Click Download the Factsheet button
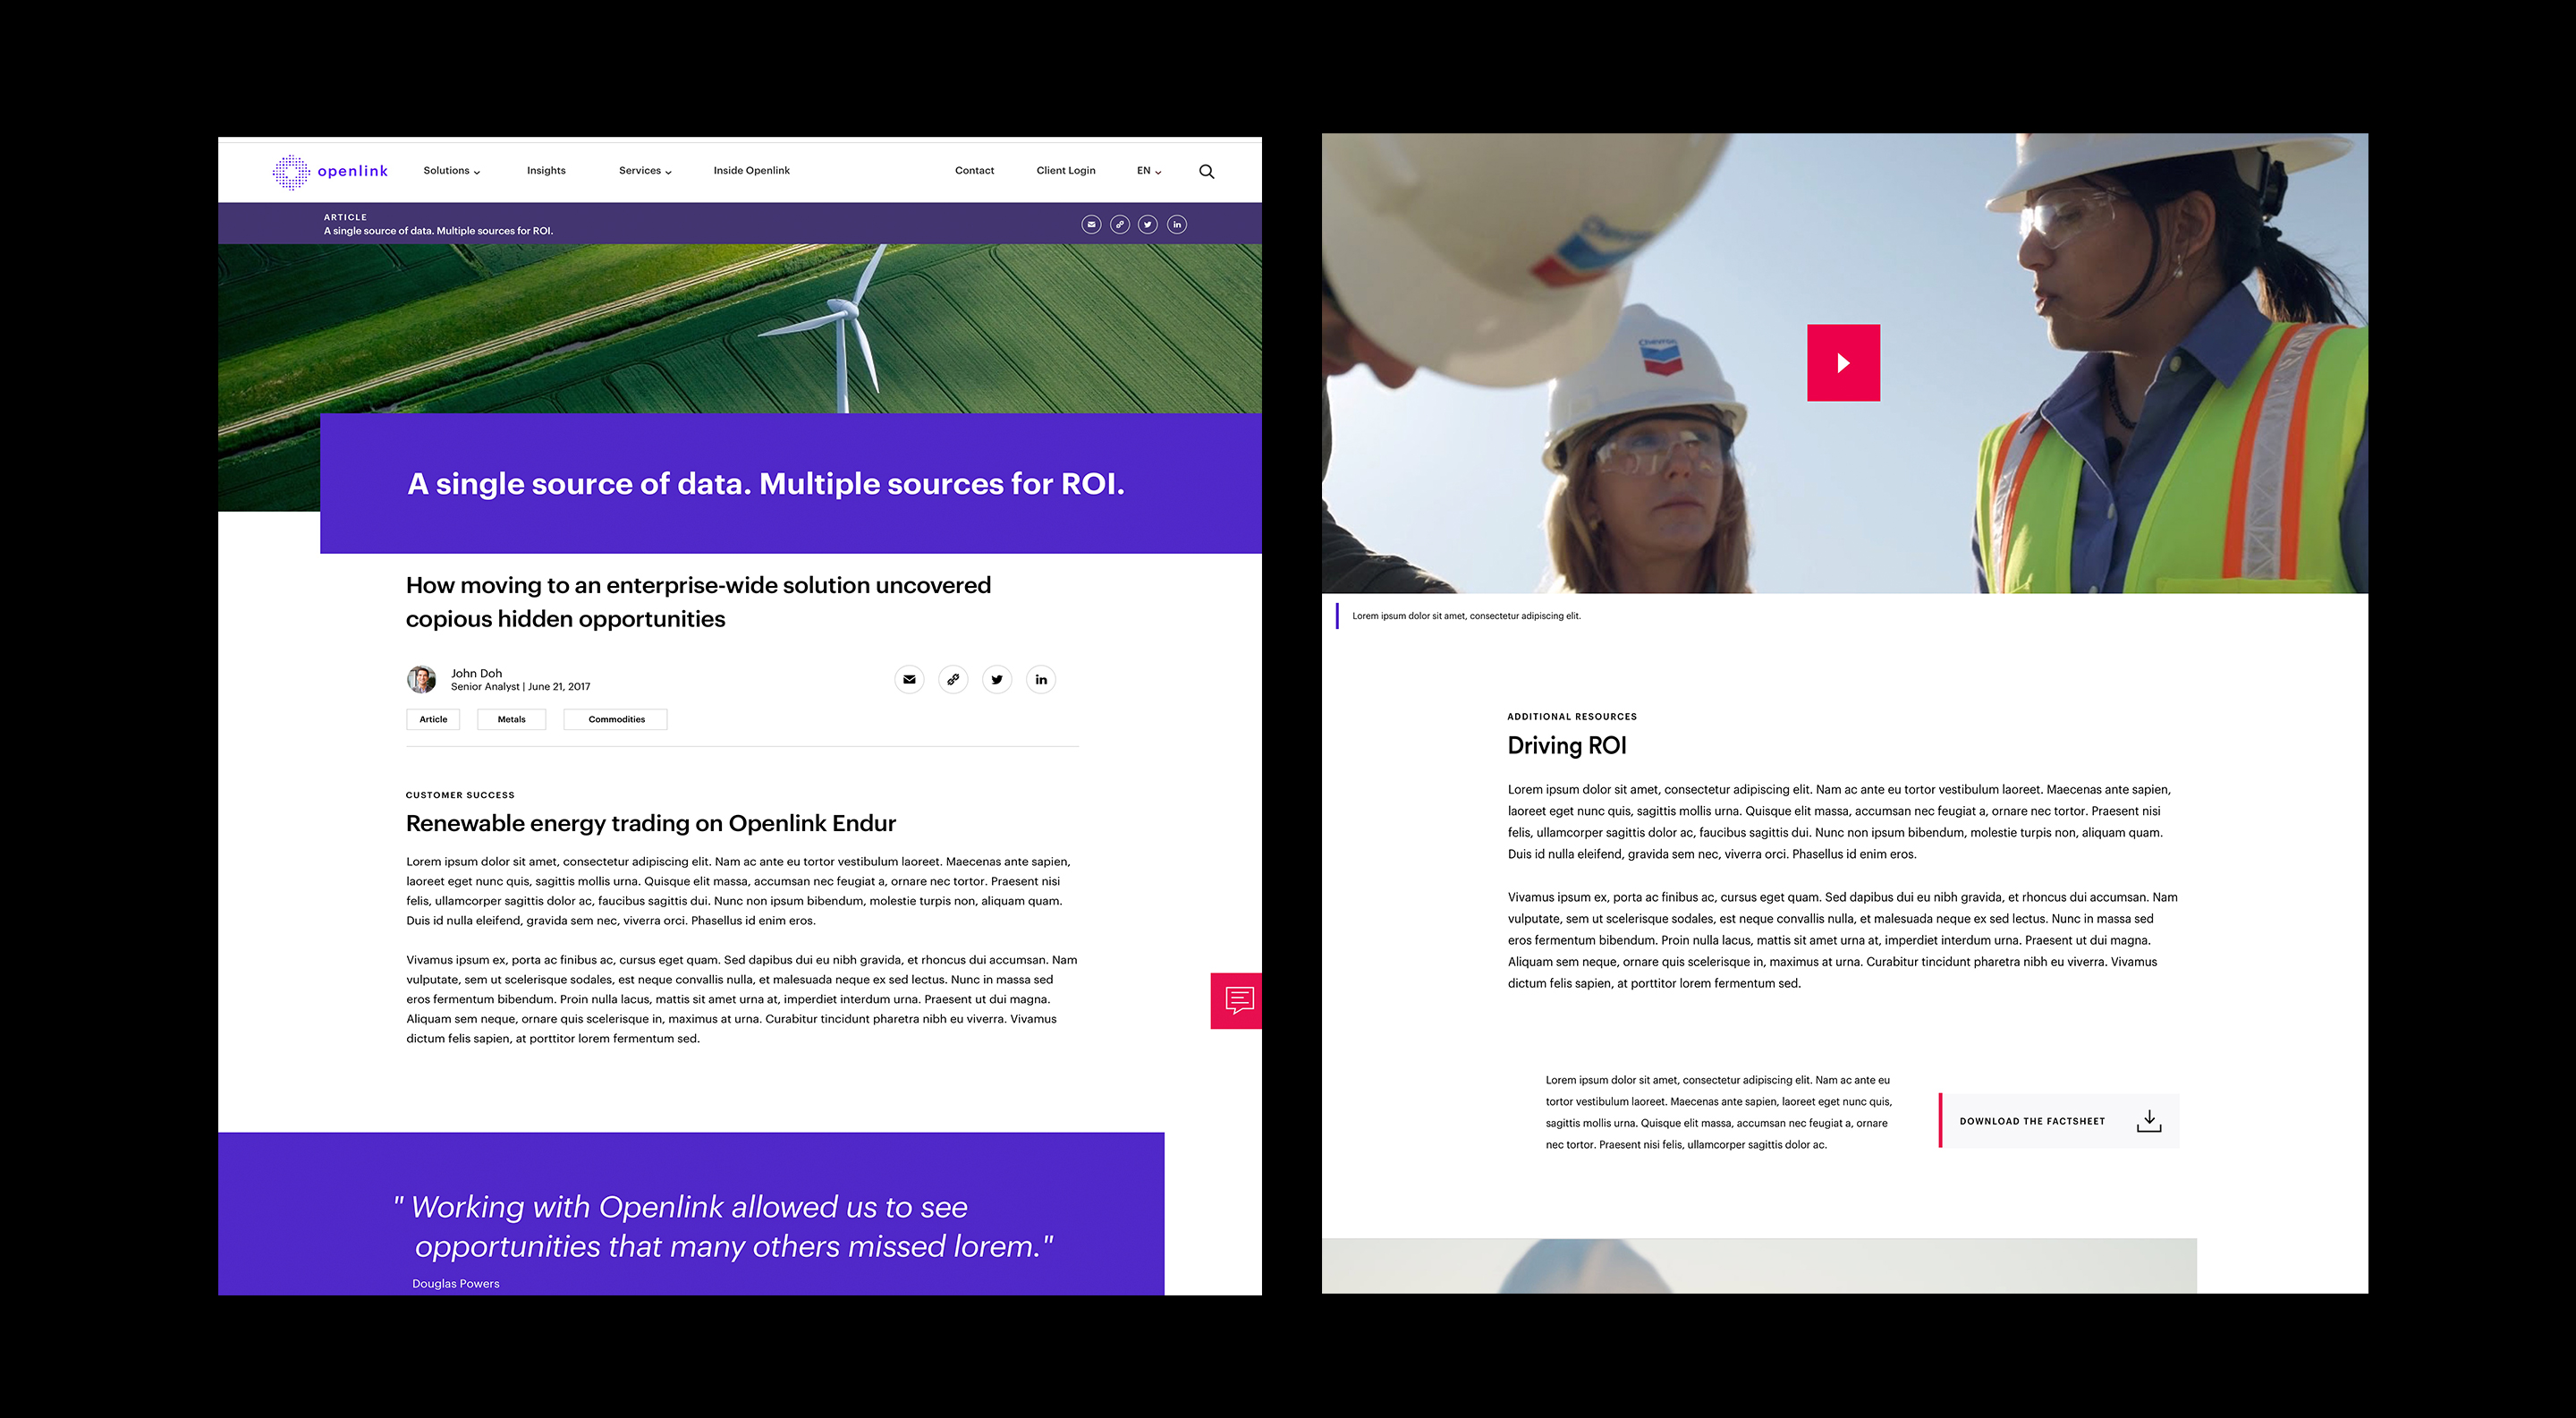Image resolution: width=2576 pixels, height=1418 pixels. [2059, 1121]
